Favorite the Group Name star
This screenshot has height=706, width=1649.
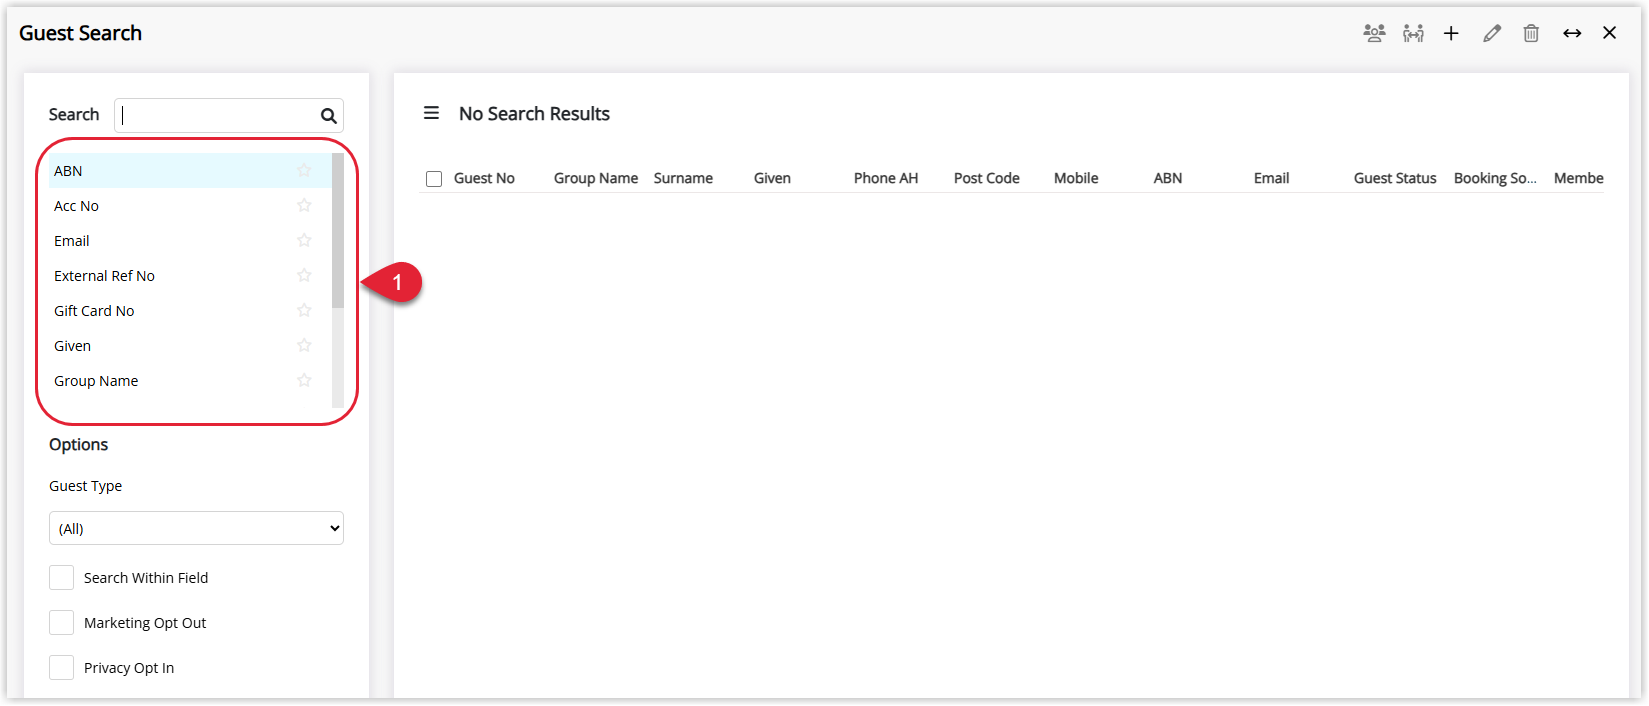304,381
